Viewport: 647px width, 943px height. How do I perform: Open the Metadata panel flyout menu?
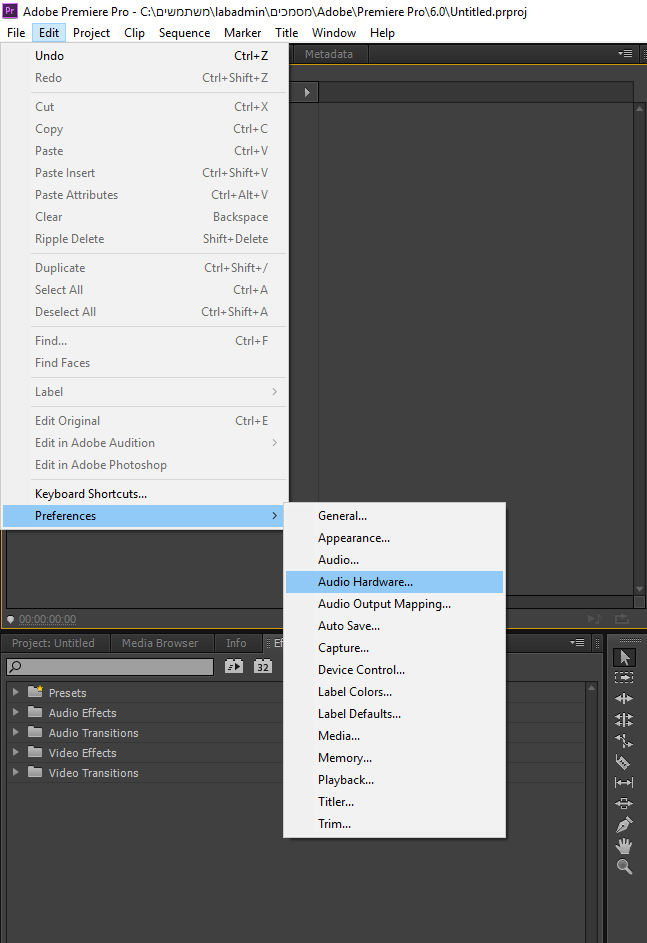(625, 54)
